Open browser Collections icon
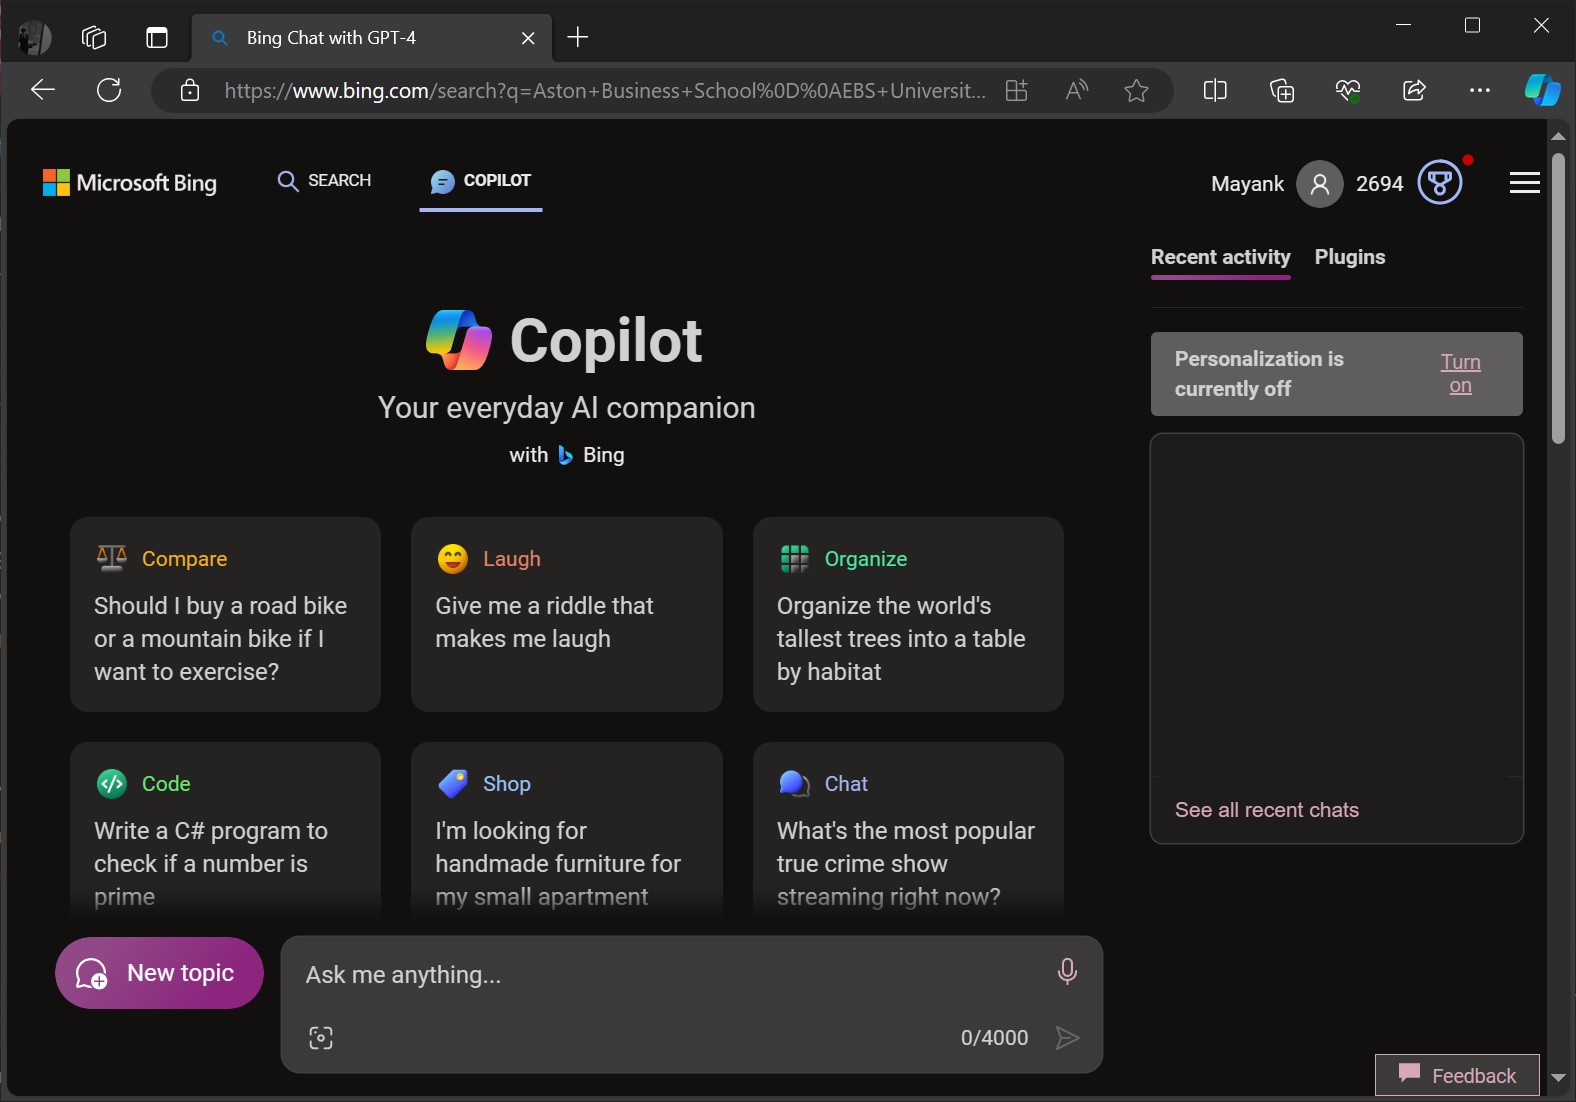Image resolution: width=1576 pixels, height=1102 pixels. 1281,91
